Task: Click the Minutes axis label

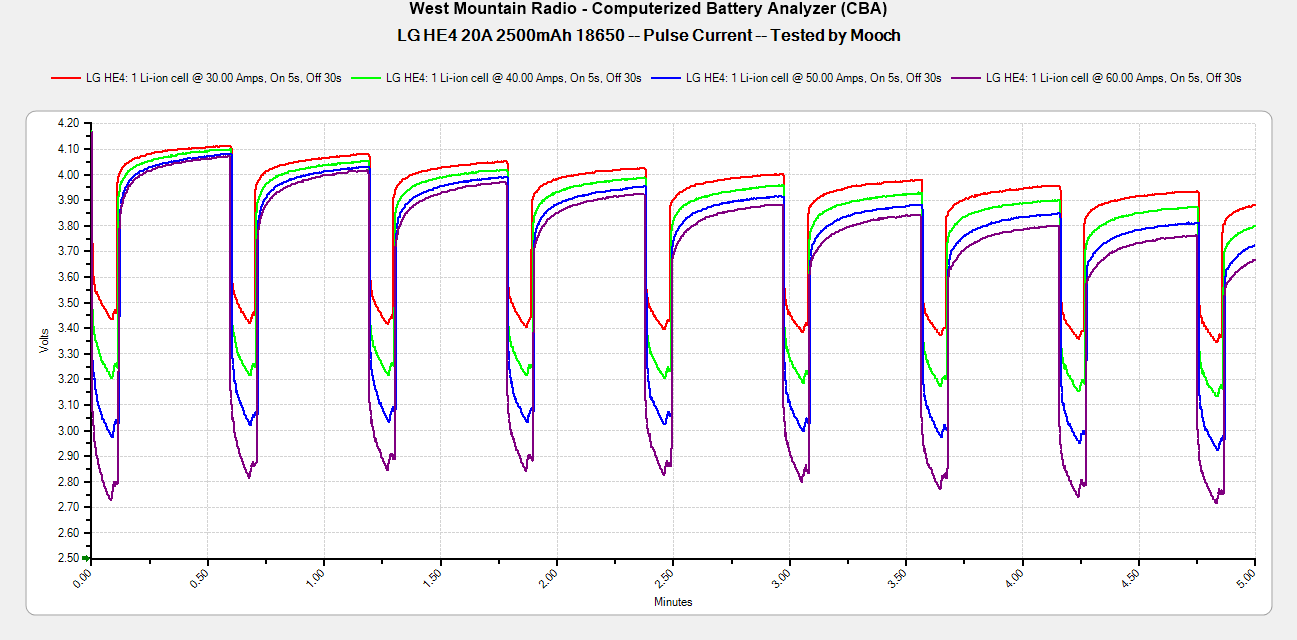Action: 673,602
